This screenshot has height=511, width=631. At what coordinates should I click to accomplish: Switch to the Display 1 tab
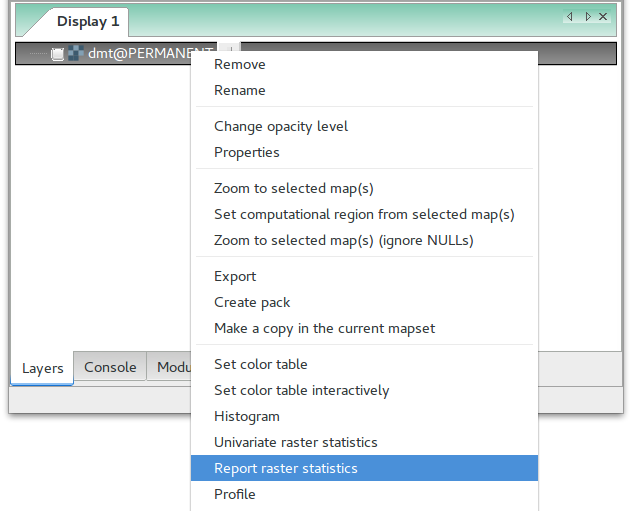pos(88,21)
